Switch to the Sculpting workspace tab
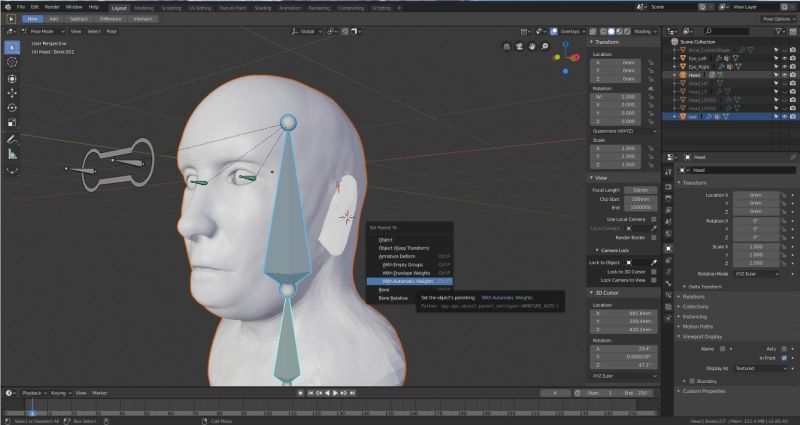 pos(171,8)
